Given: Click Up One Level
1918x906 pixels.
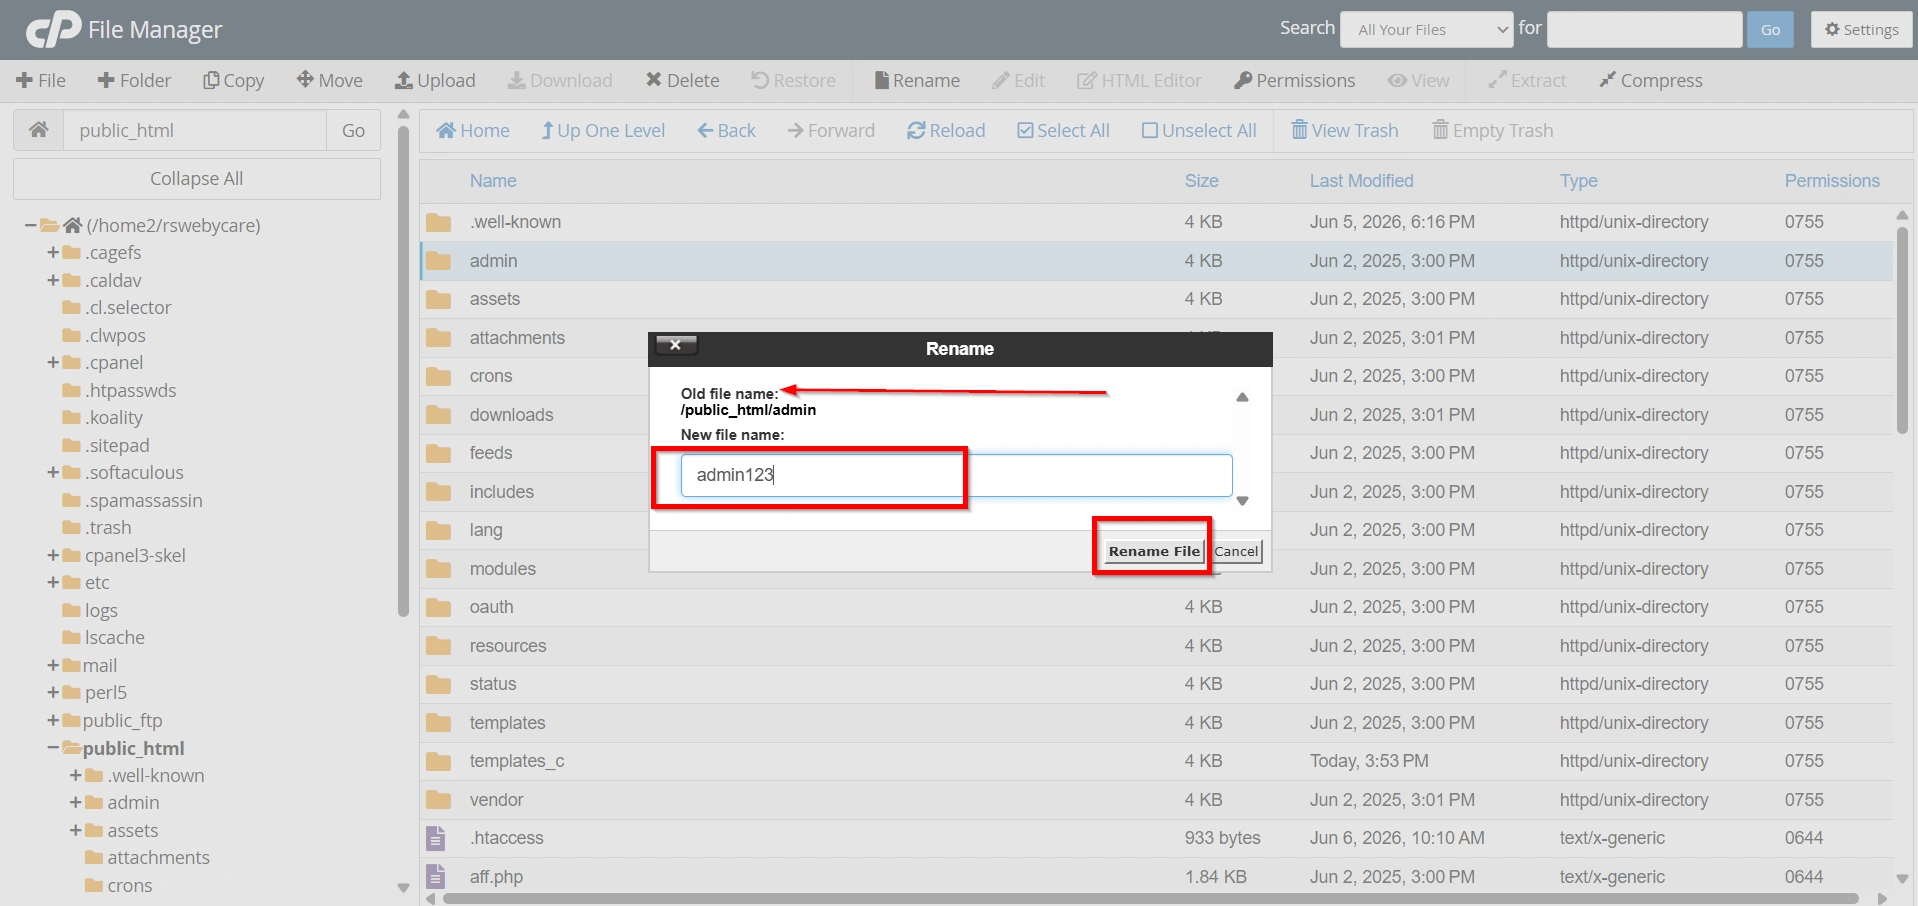Looking at the screenshot, I should [x=603, y=130].
